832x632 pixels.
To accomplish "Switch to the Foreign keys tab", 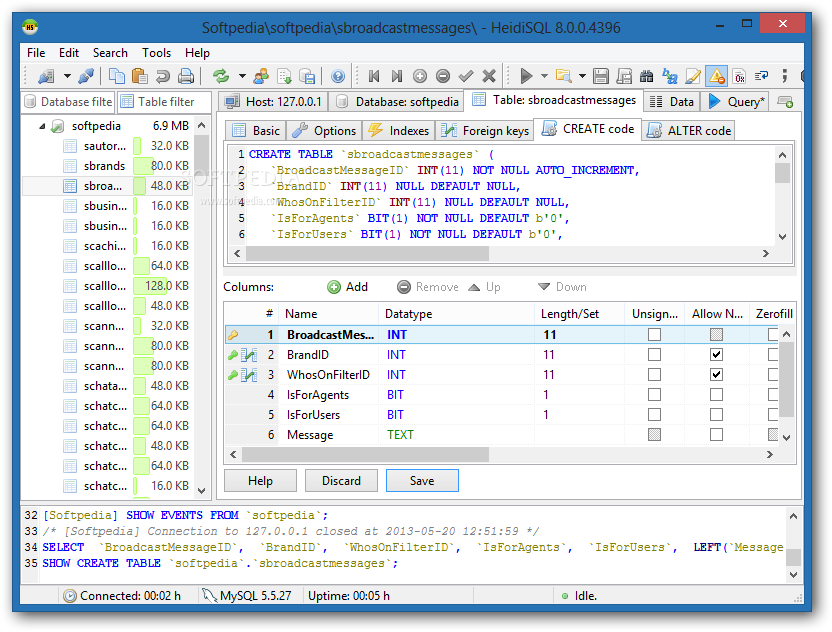I will point(486,131).
